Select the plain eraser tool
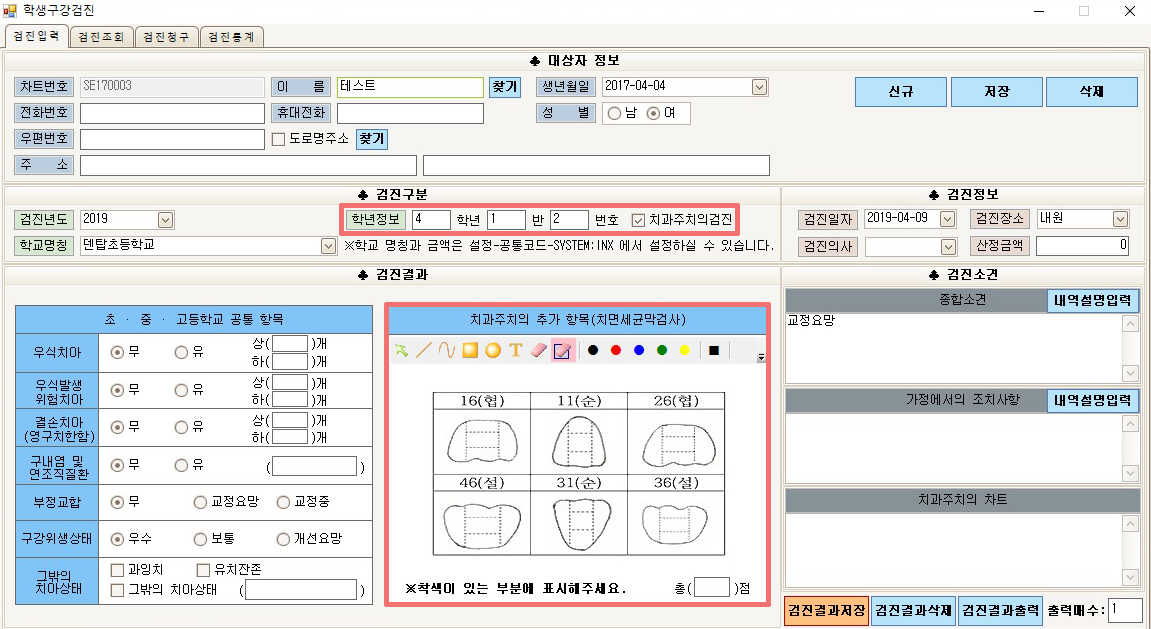Image resolution: width=1151 pixels, height=629 pixels. (539, 351)
